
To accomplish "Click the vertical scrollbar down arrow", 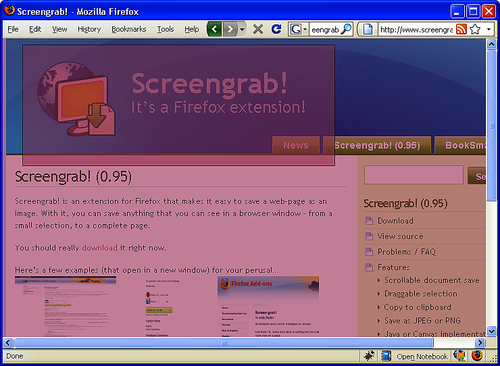I will pyautogui.click(x=491, y=331).
